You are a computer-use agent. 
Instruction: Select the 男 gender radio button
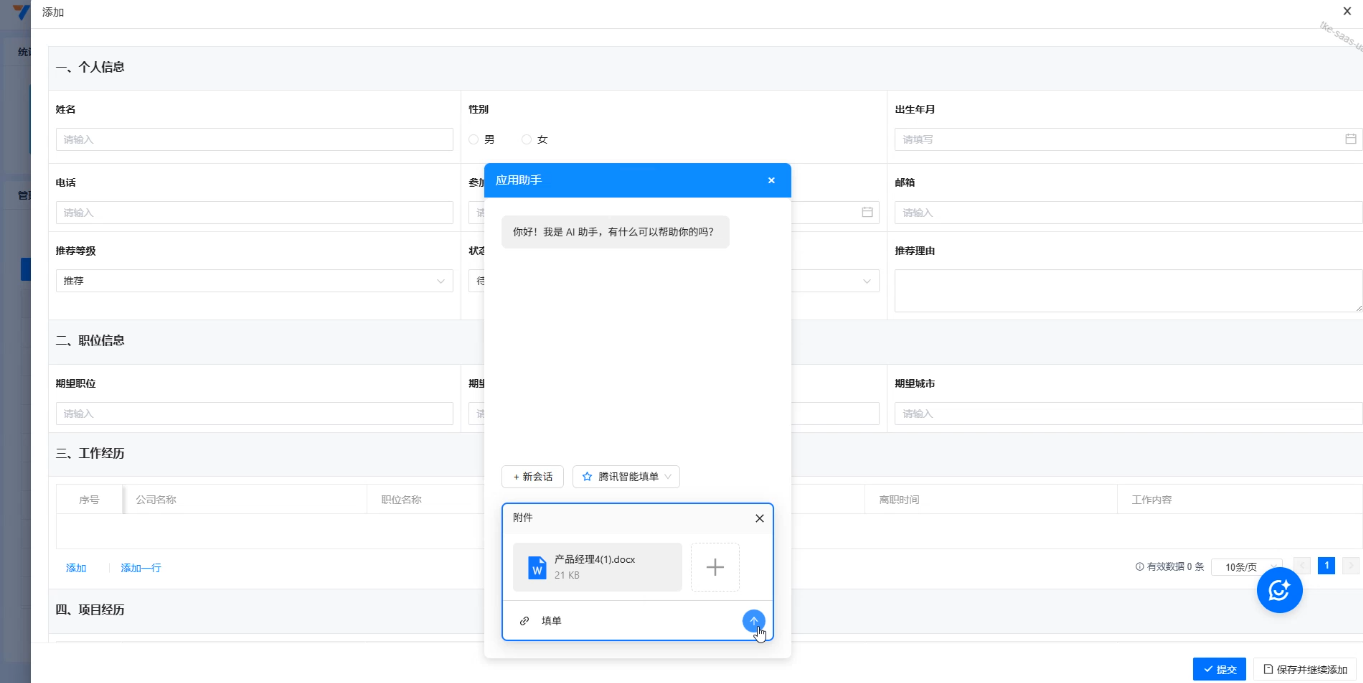pos(474,139)
